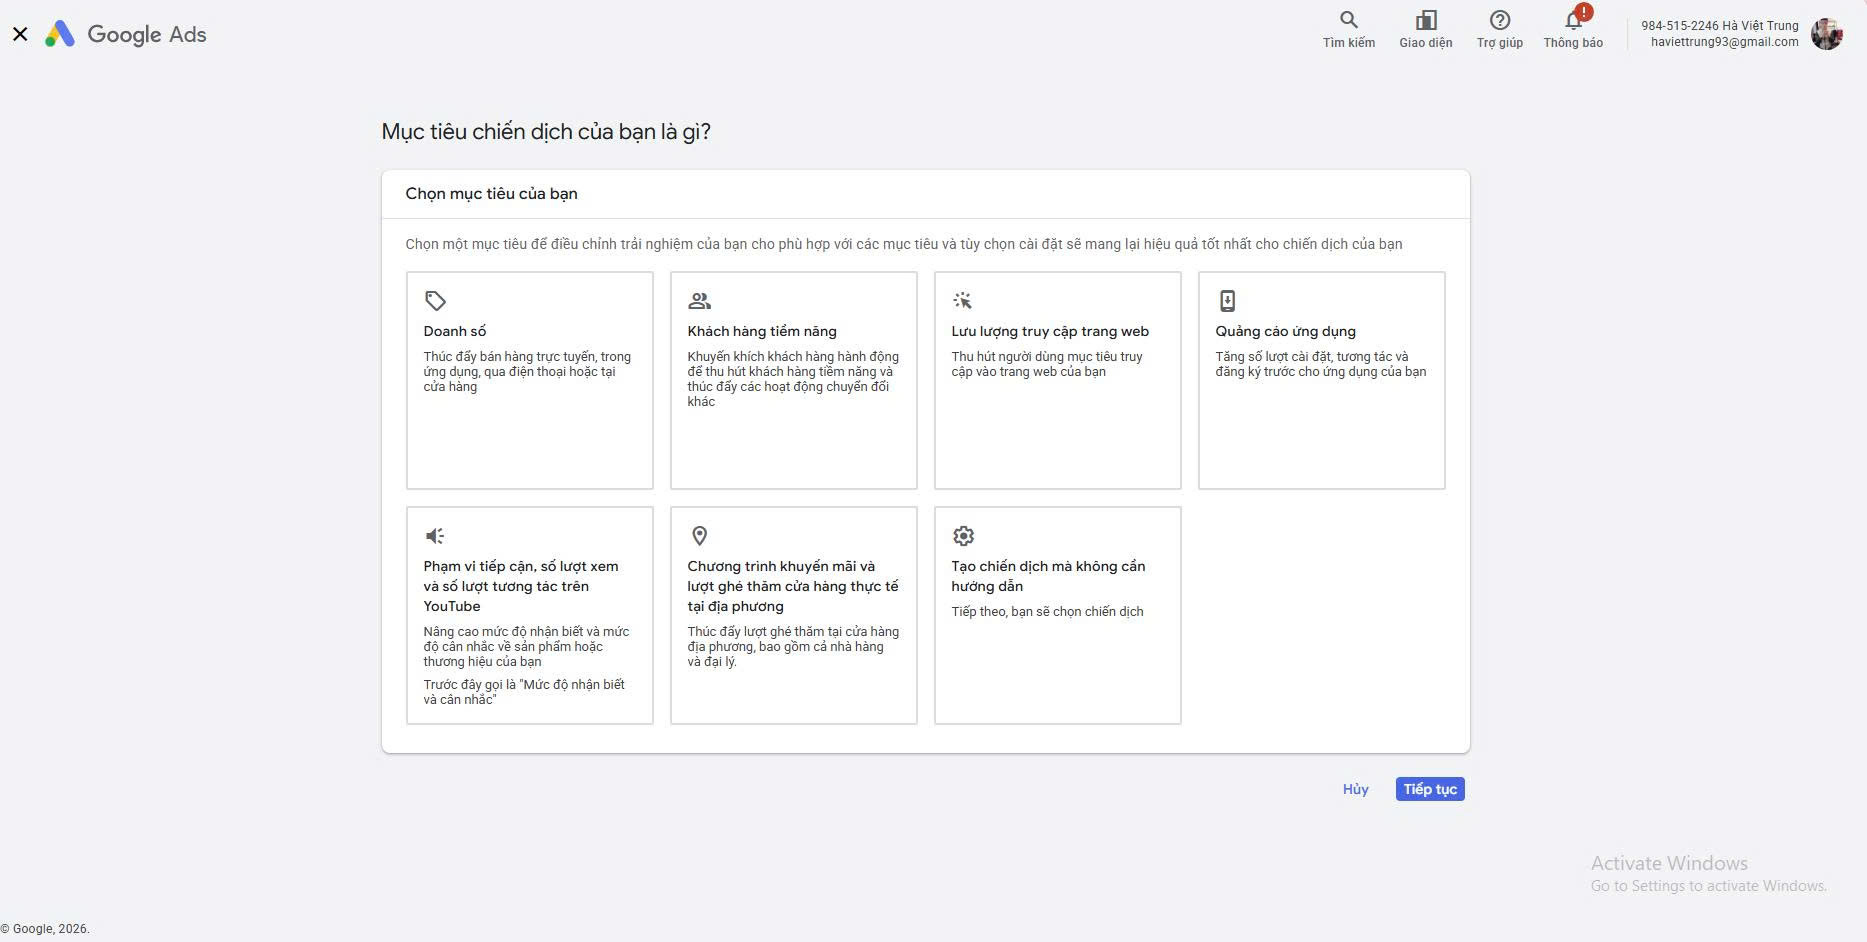Open the Tìm kiếm search icon
Viewport: 1867px width, 942px height.
click(1348, 20)
